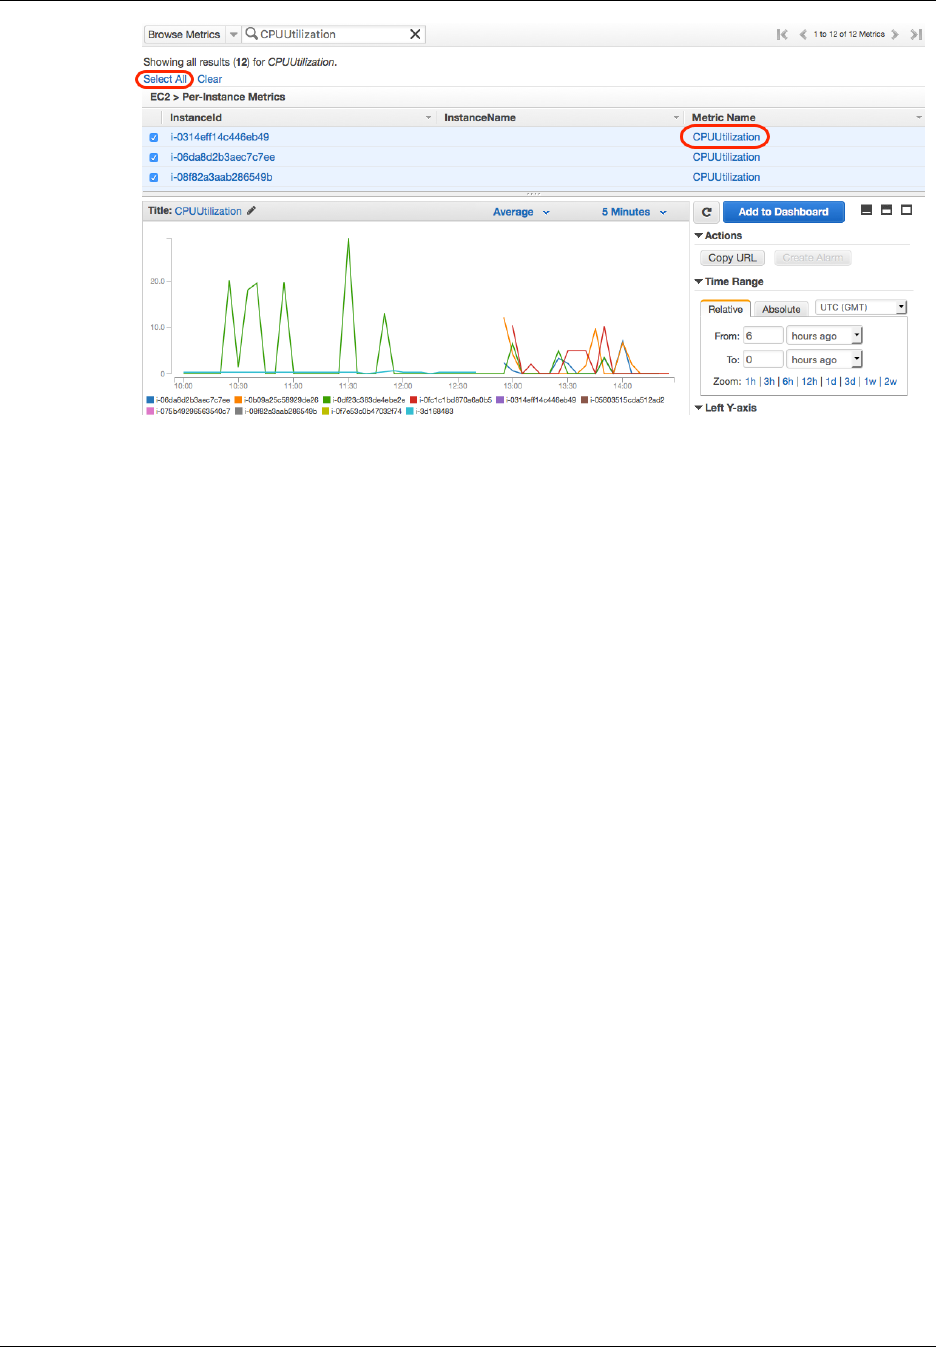Open CPUUtilization metric for i-0314eff14c446eb49
Screen dimensions: 936x1347
pos(726,137)
